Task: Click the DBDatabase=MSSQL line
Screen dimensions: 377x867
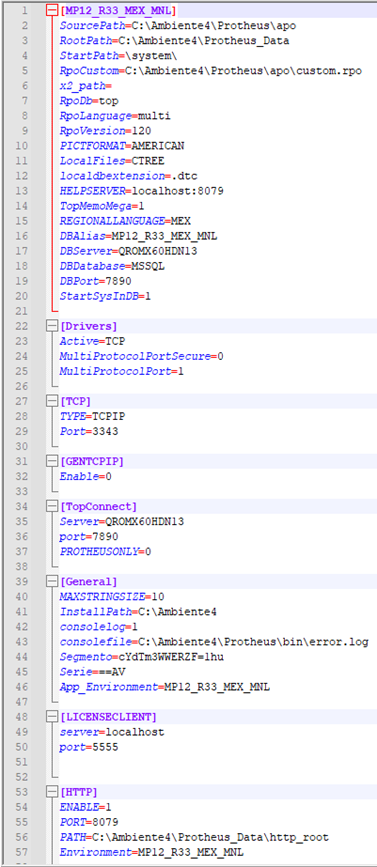Action: (x=112, y=266)
